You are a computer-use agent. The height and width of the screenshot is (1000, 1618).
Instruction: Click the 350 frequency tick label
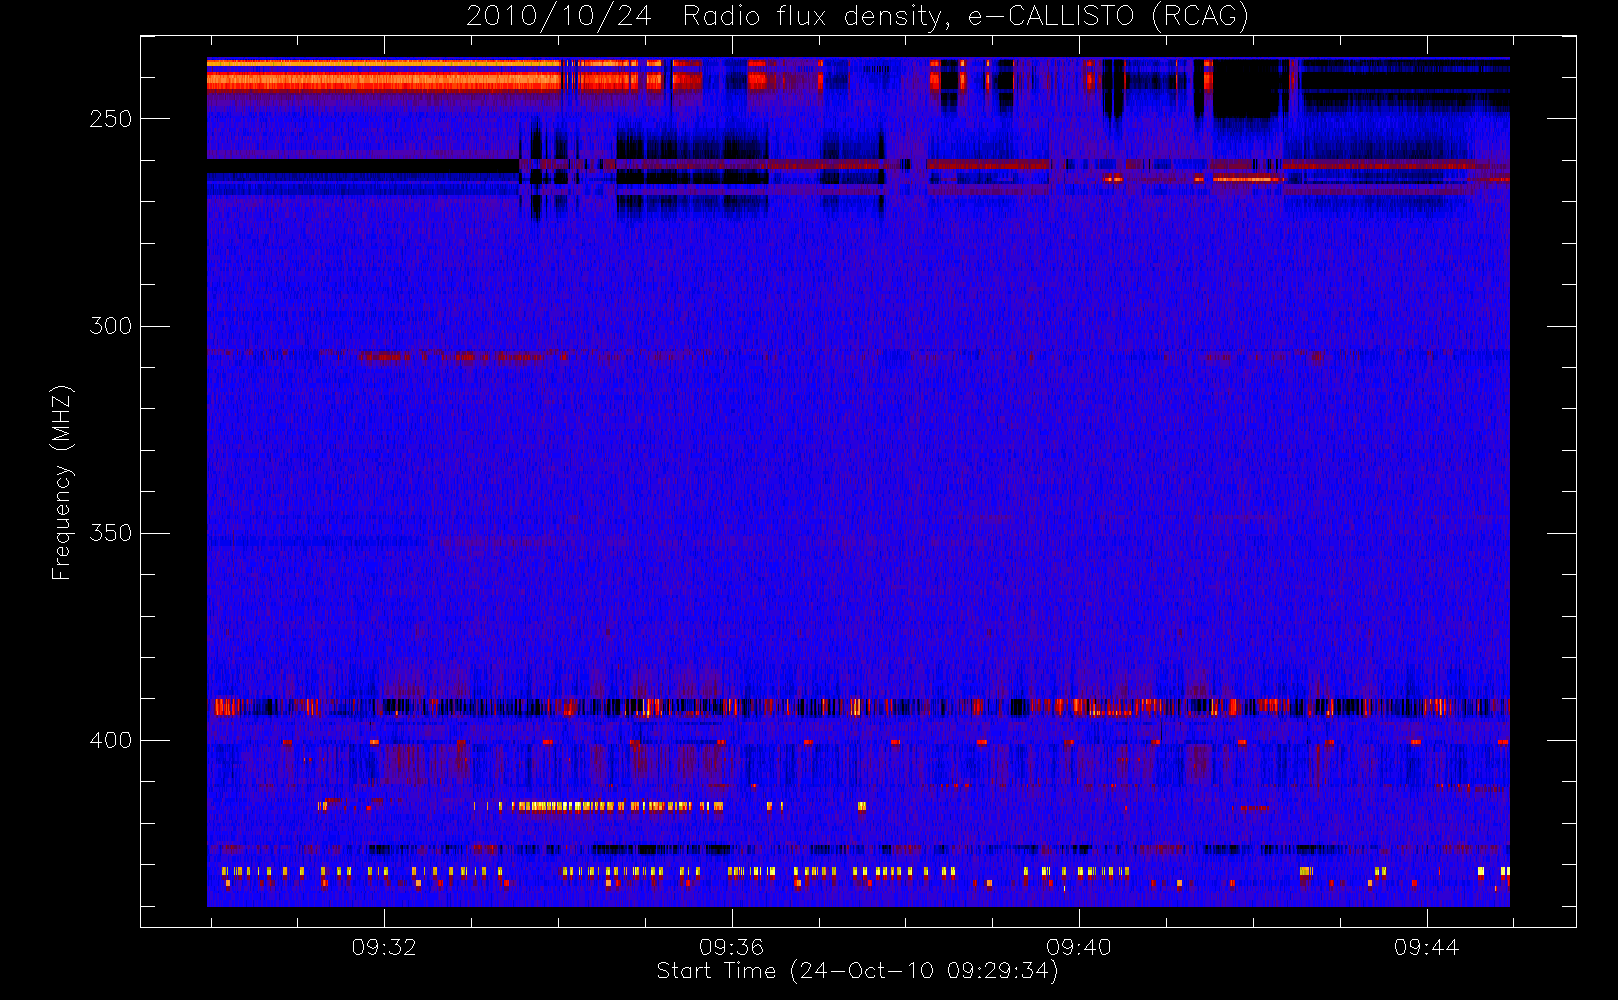click(x=111, y=533)
